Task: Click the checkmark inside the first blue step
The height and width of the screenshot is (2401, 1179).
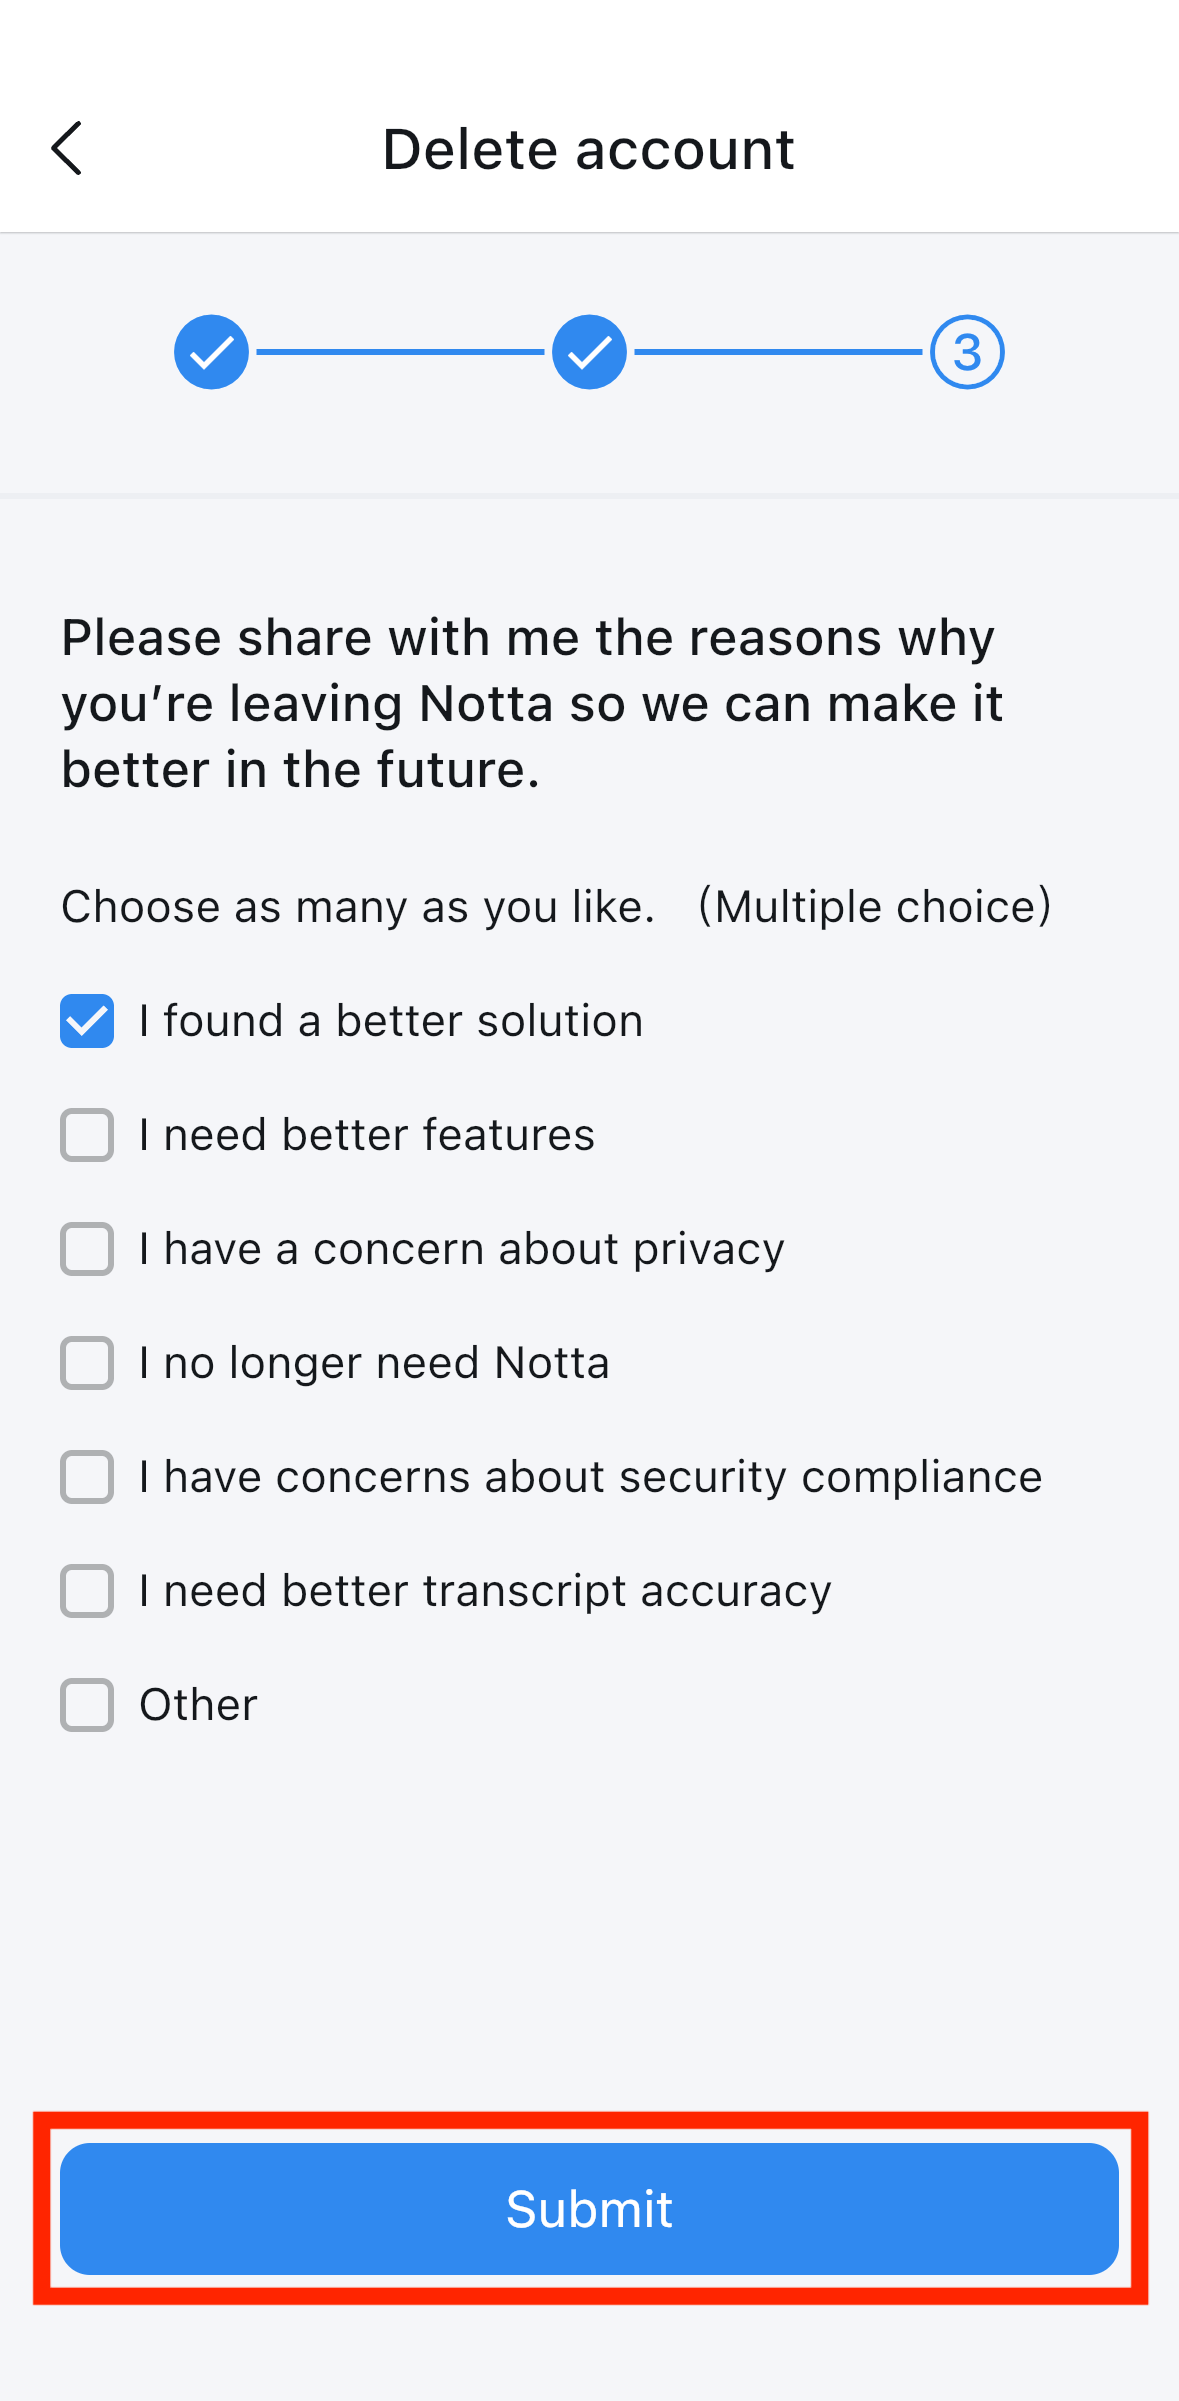Action: coord(210,351)
